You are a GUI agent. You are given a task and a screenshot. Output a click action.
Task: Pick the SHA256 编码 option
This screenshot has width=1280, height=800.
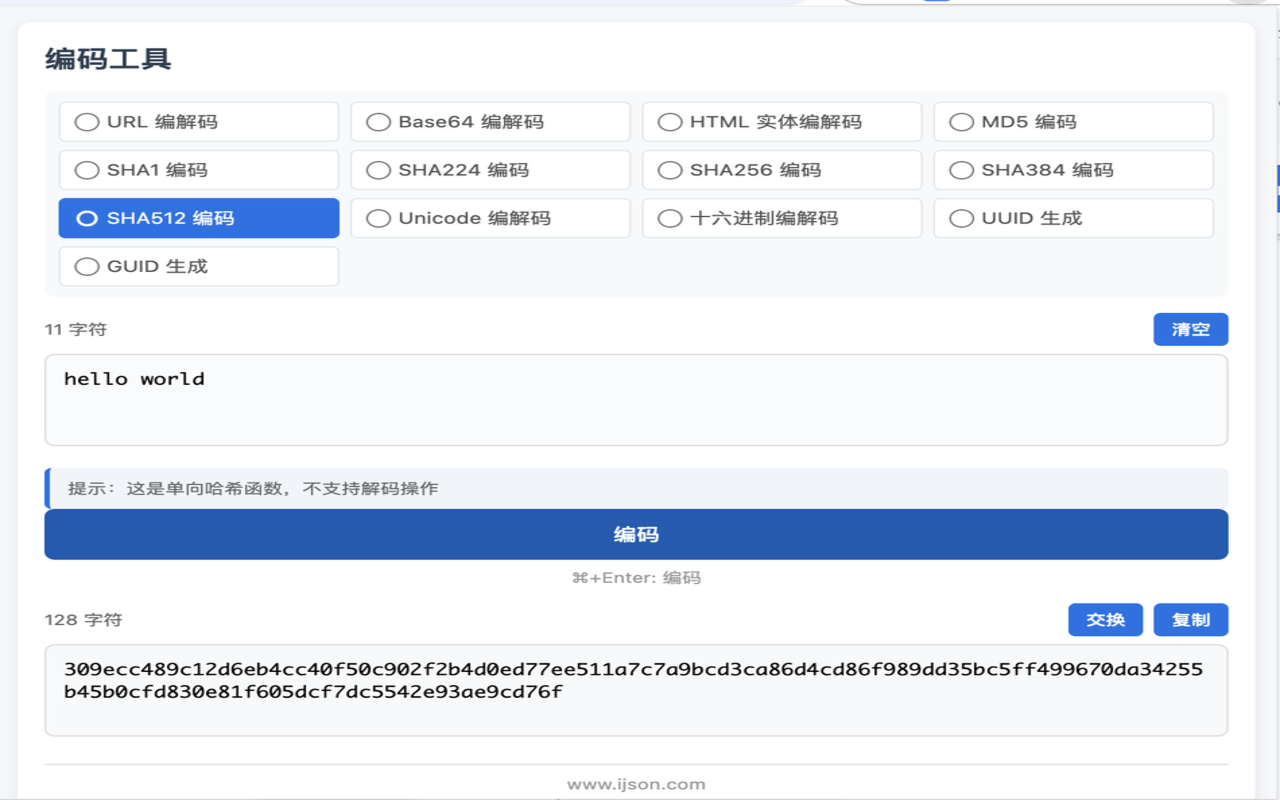pos(782,170)
